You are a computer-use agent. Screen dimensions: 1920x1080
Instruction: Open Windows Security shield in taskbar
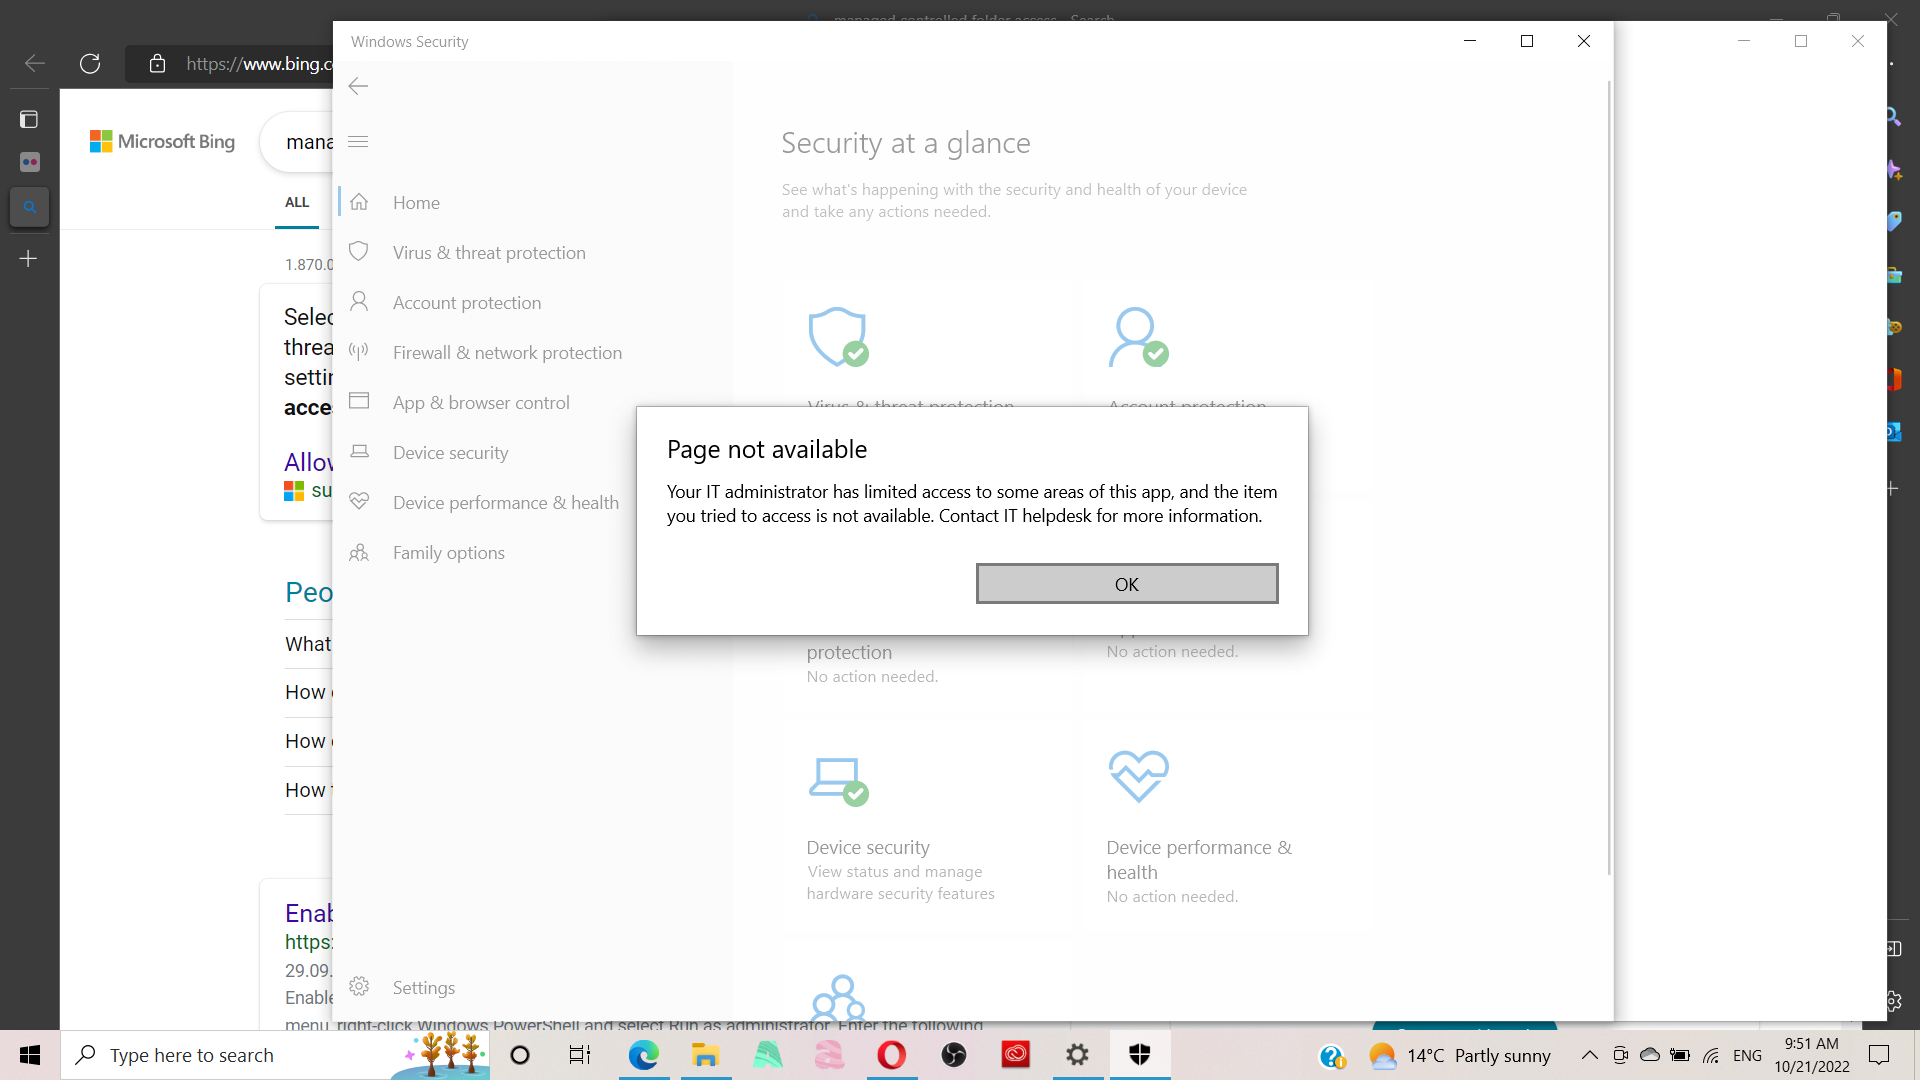(1139, 1054)
